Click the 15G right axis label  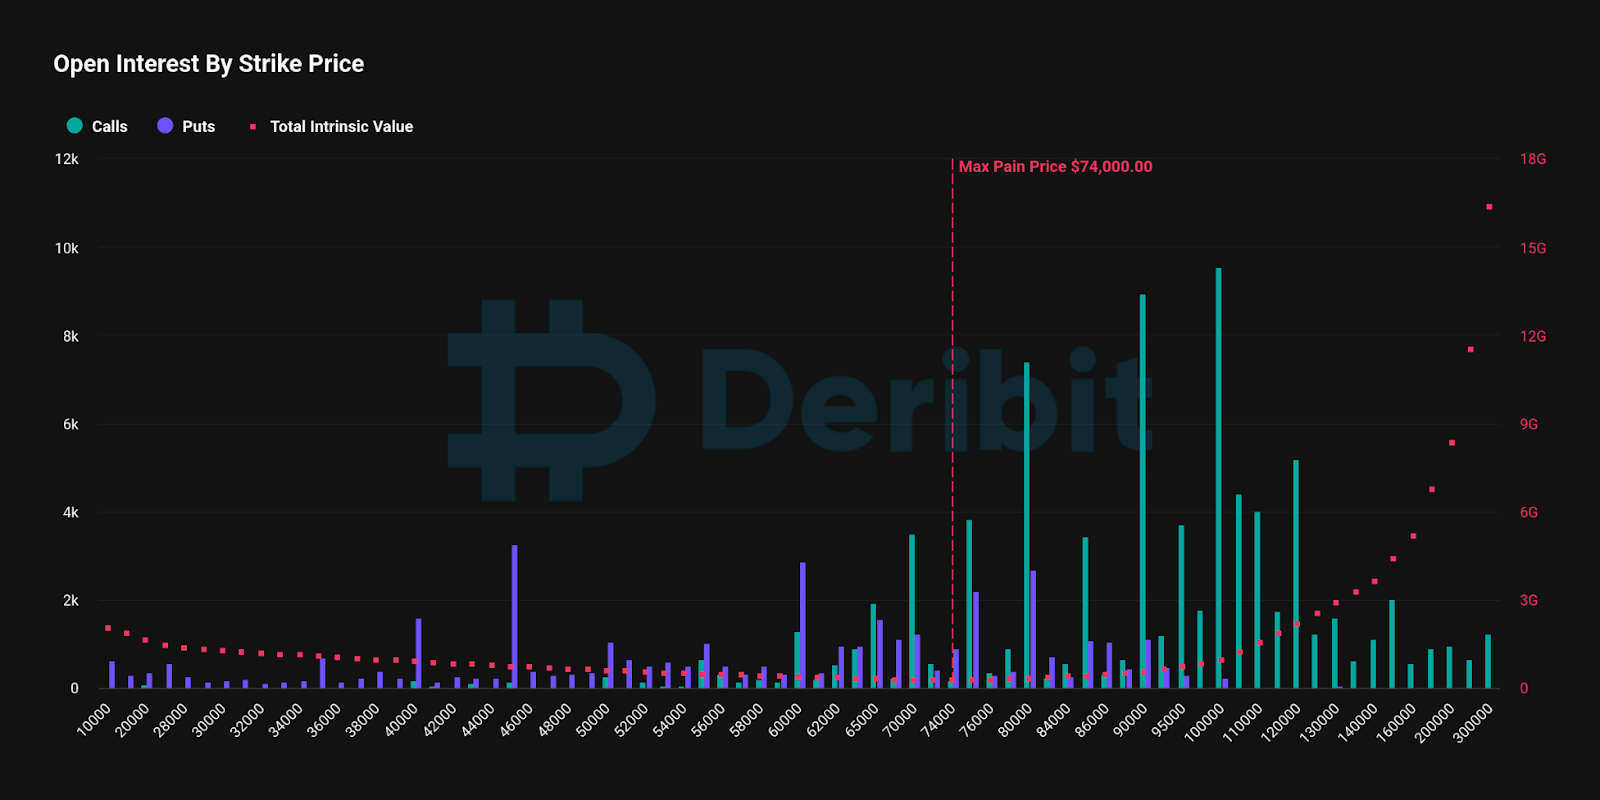coord(1533,248)
